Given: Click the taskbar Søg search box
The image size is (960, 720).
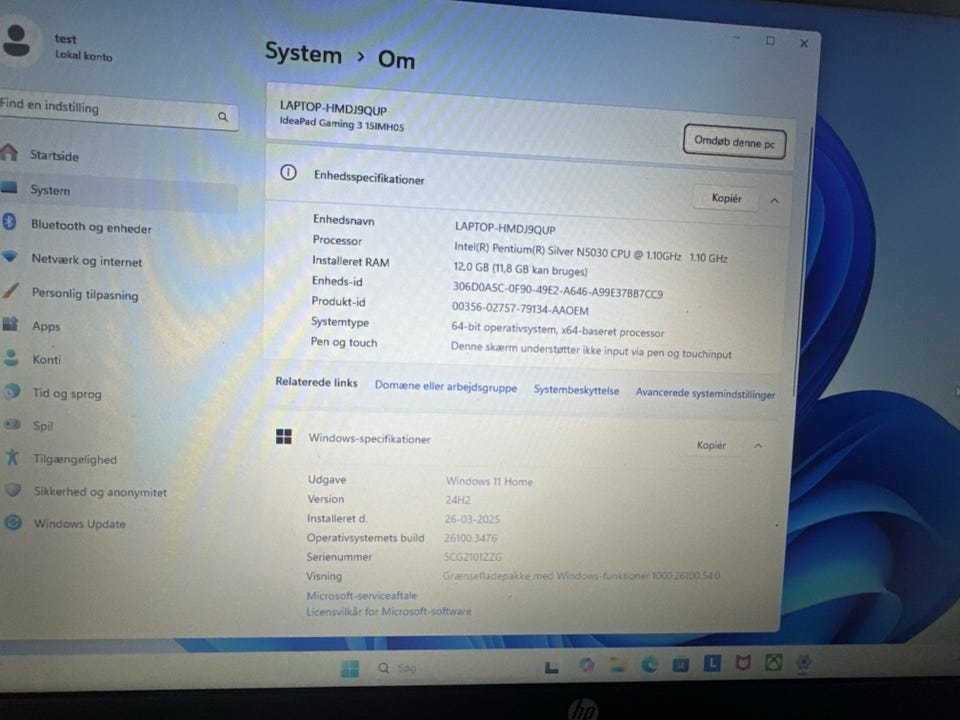Looking at the screenshot, I should coord(398,667).
